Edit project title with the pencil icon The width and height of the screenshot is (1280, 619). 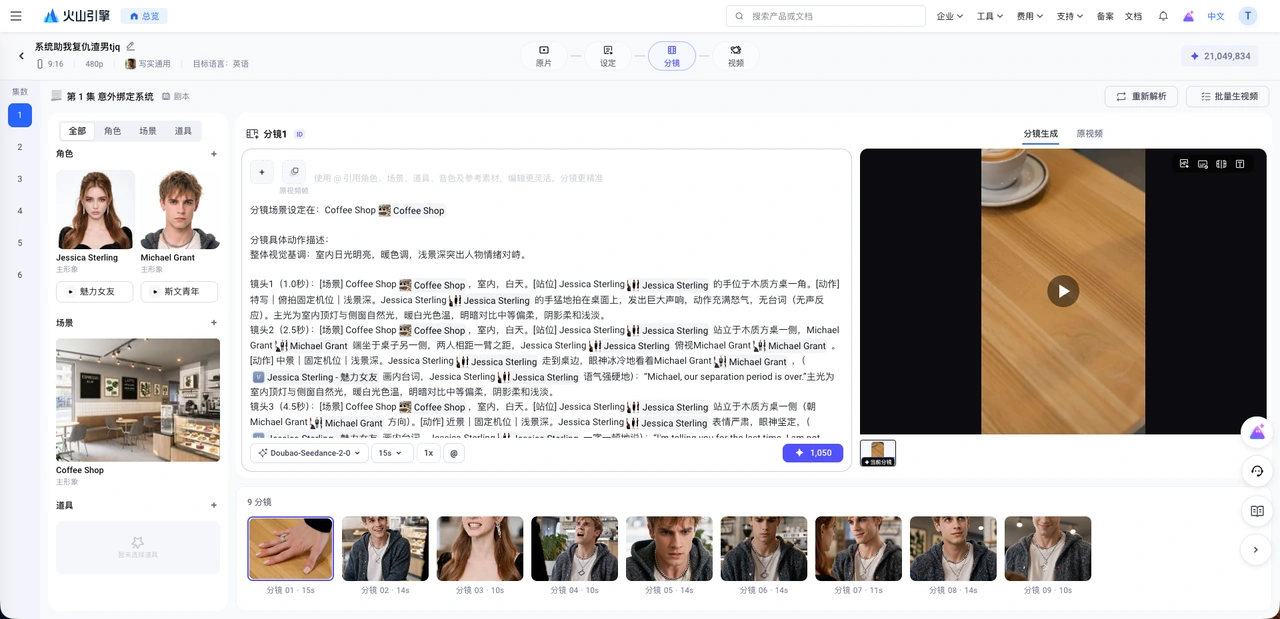coord(130,46)
